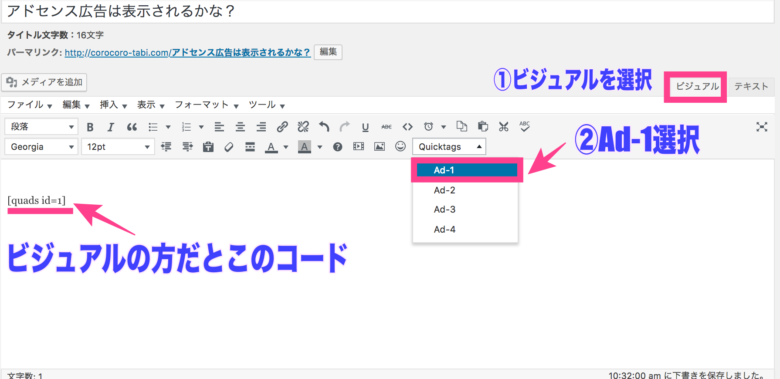Align text left
Screen dimensions: 780x379
coord(219,127)
